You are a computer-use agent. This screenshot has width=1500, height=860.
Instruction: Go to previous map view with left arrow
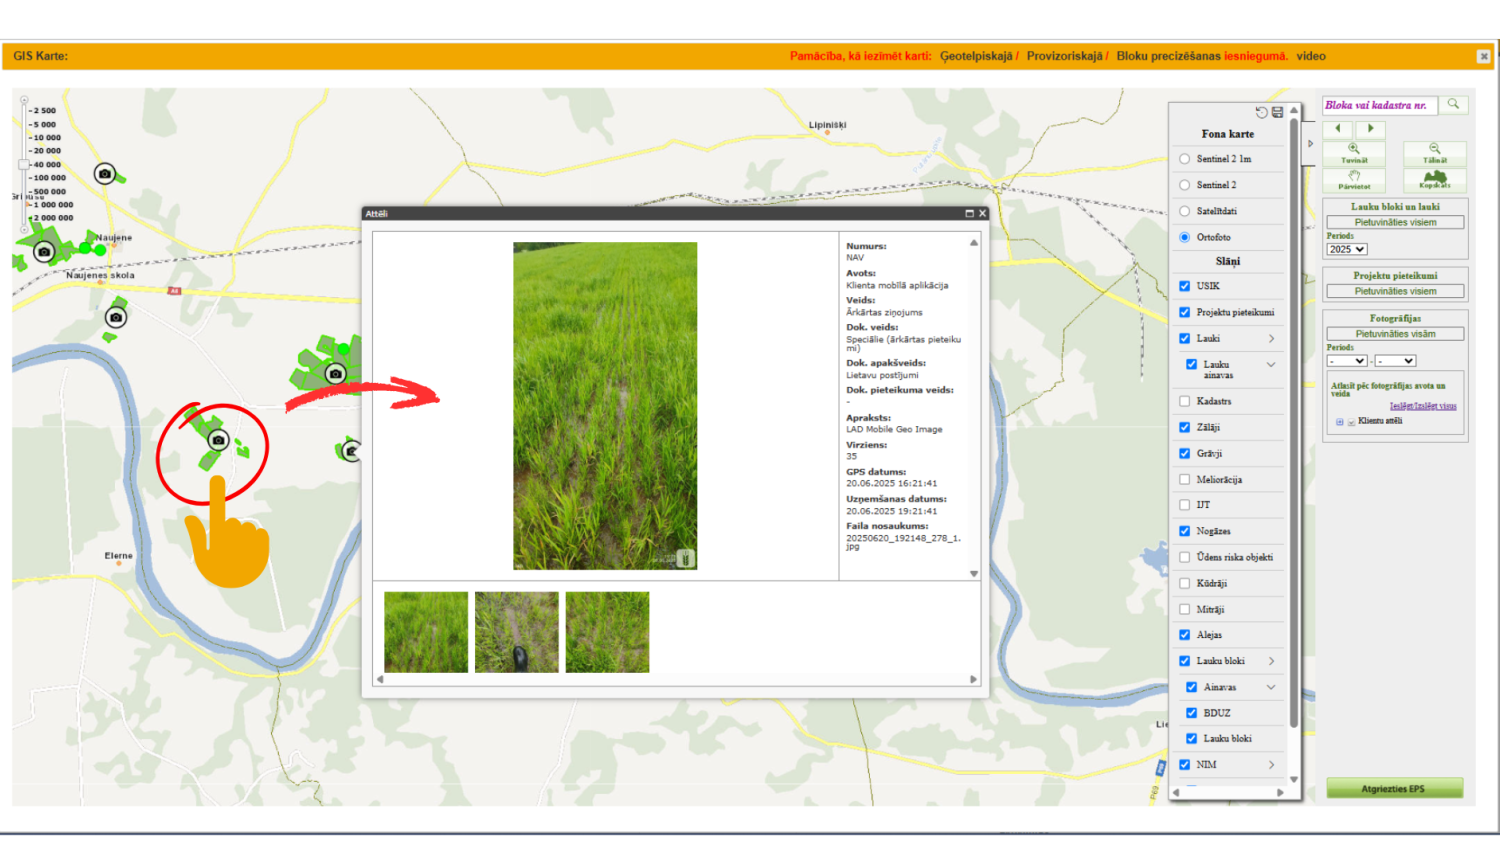coord(1338,129)
